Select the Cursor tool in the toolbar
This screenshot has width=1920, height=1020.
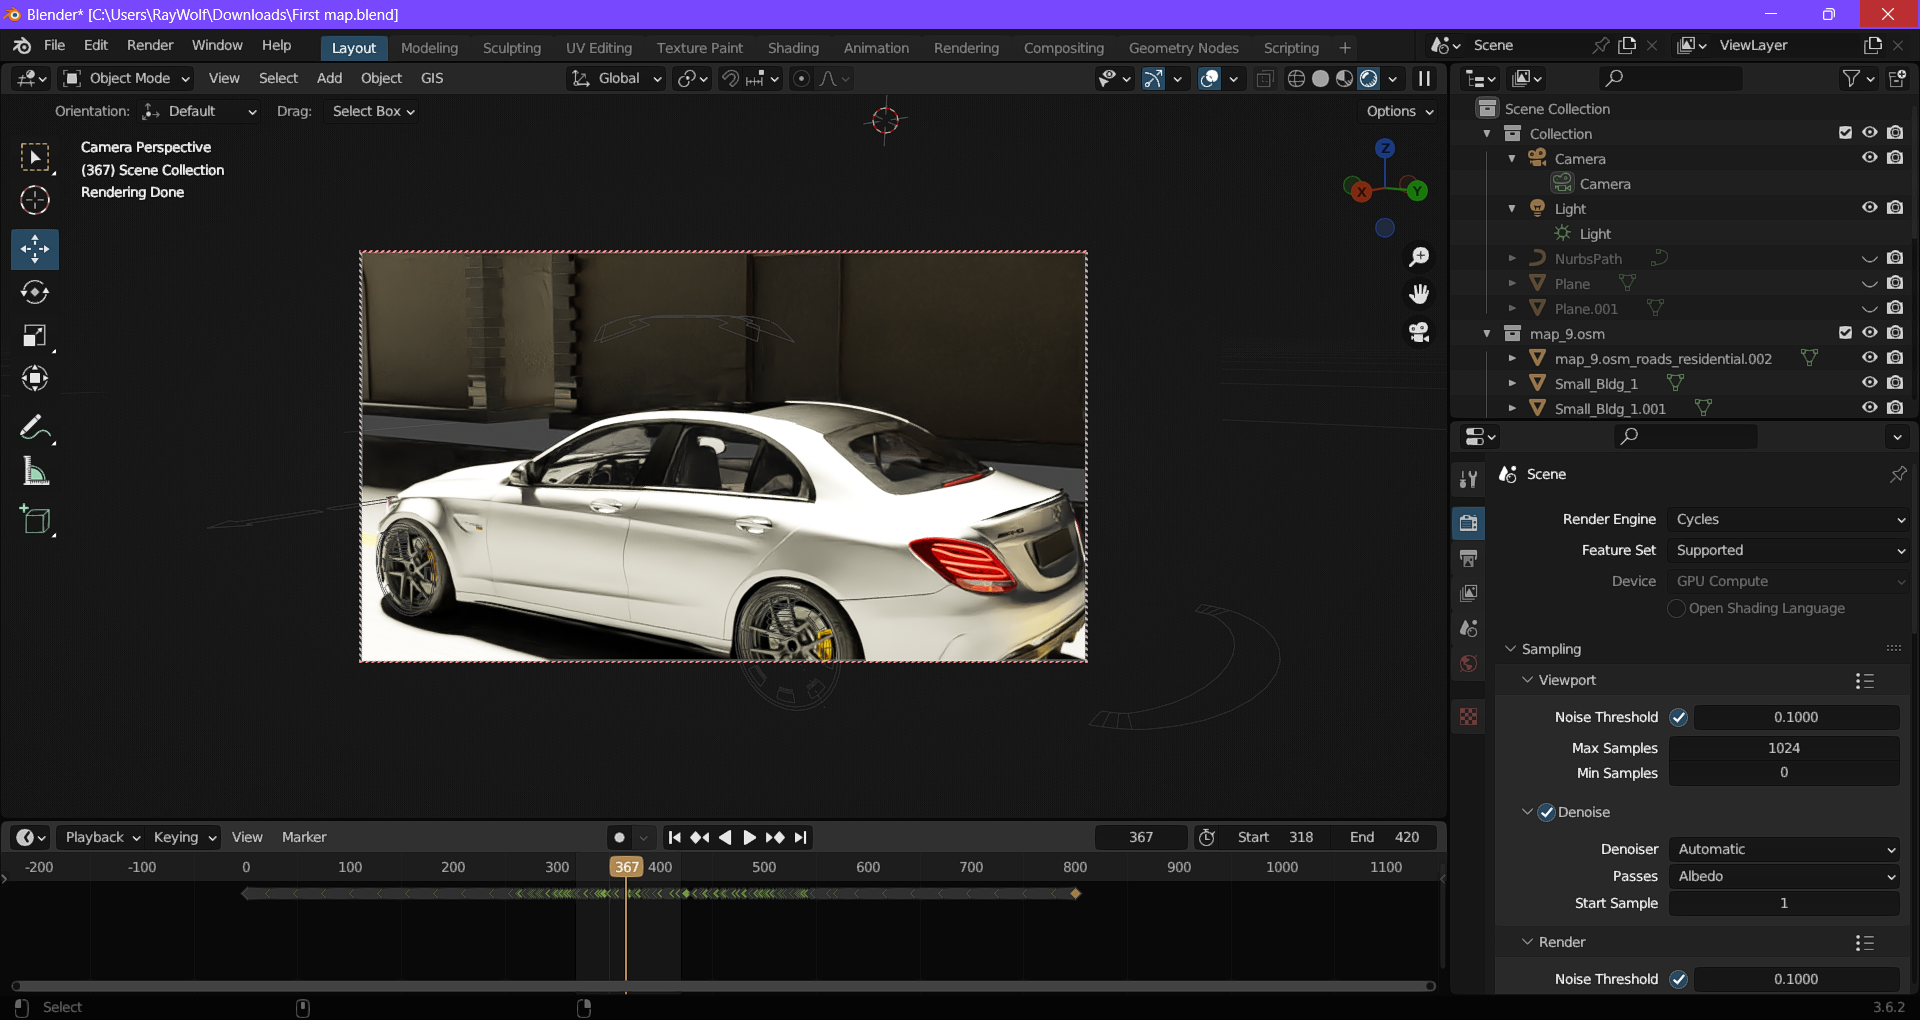pos(35,201)
